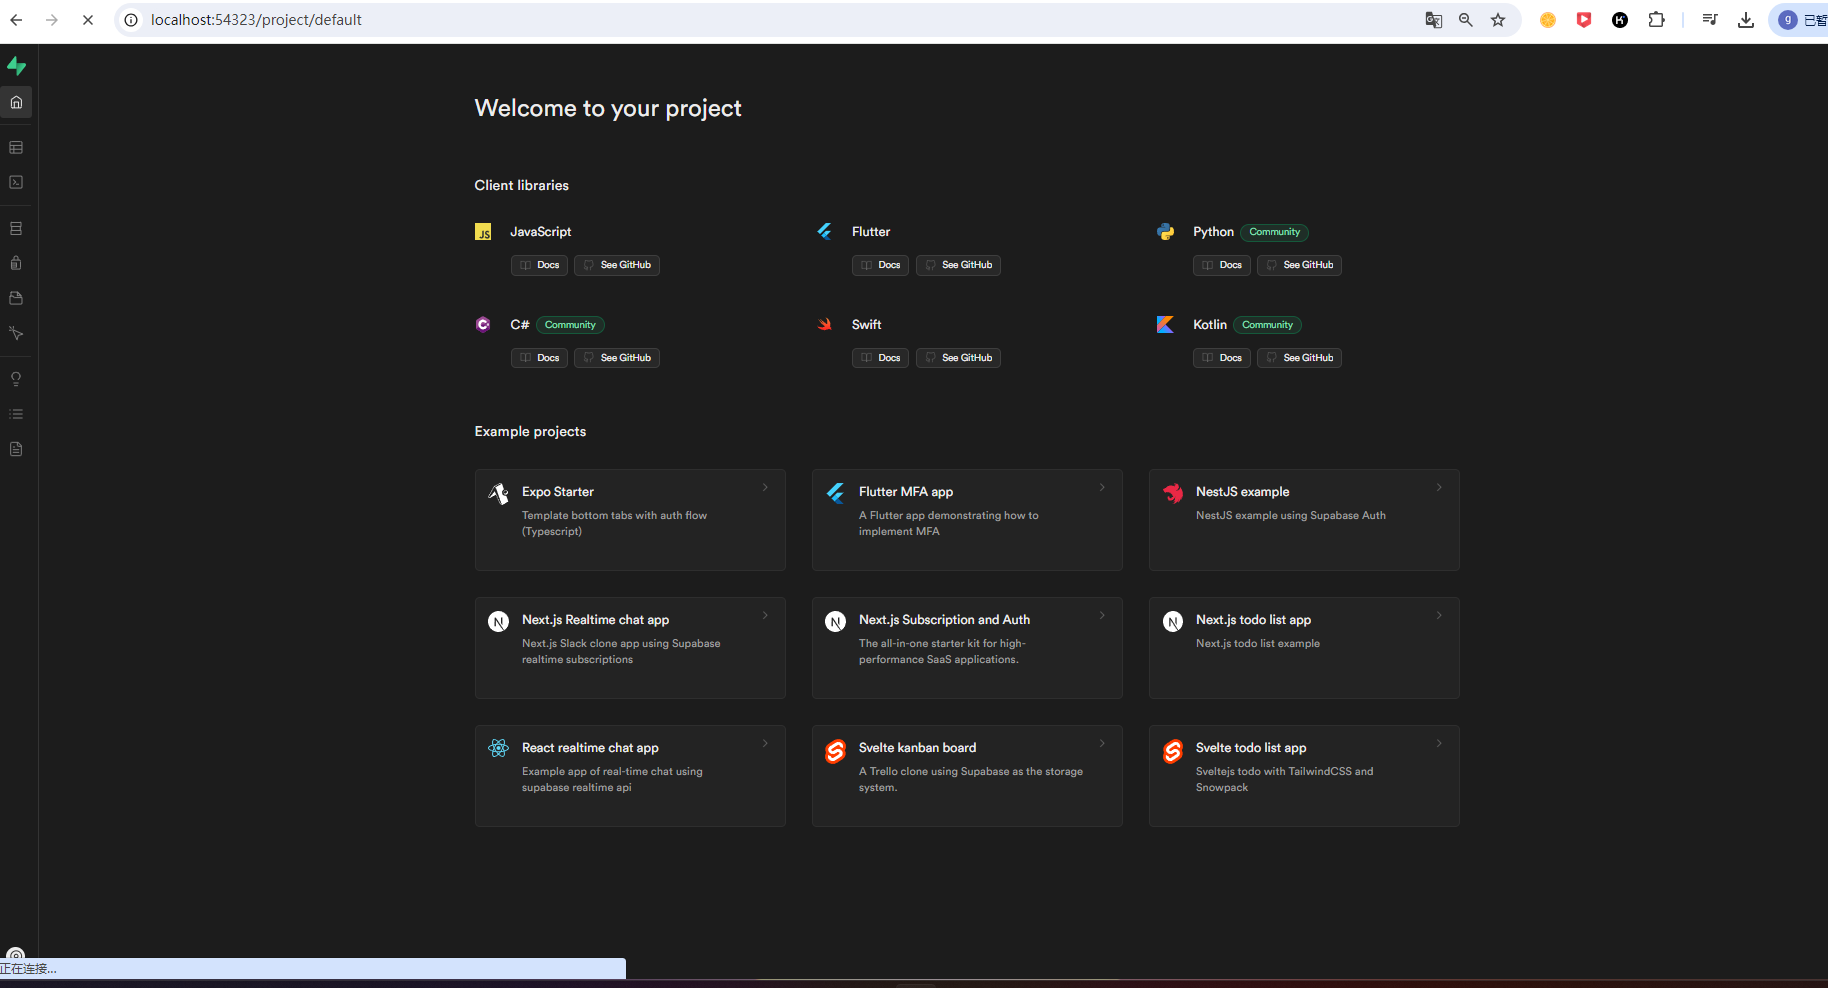Open the browser extensions puzzle icon
Image resolution: width=1828 pixels, height=988 pixels.
pyautogui.click(x=1657, y=20)
